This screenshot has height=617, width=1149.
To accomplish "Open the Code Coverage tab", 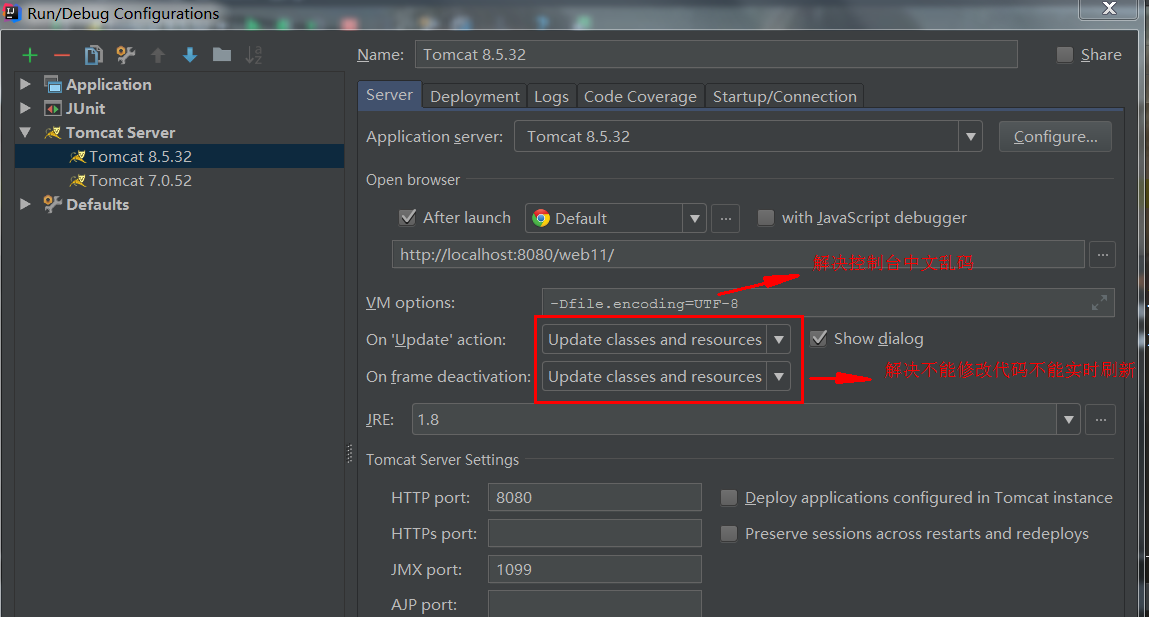I will pos(640,97).
